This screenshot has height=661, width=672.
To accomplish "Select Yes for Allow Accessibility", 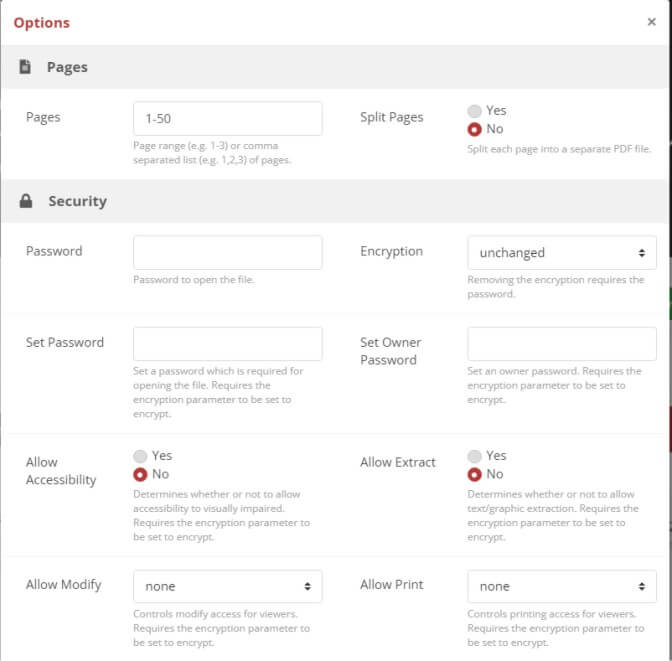I will coord(140,456).
